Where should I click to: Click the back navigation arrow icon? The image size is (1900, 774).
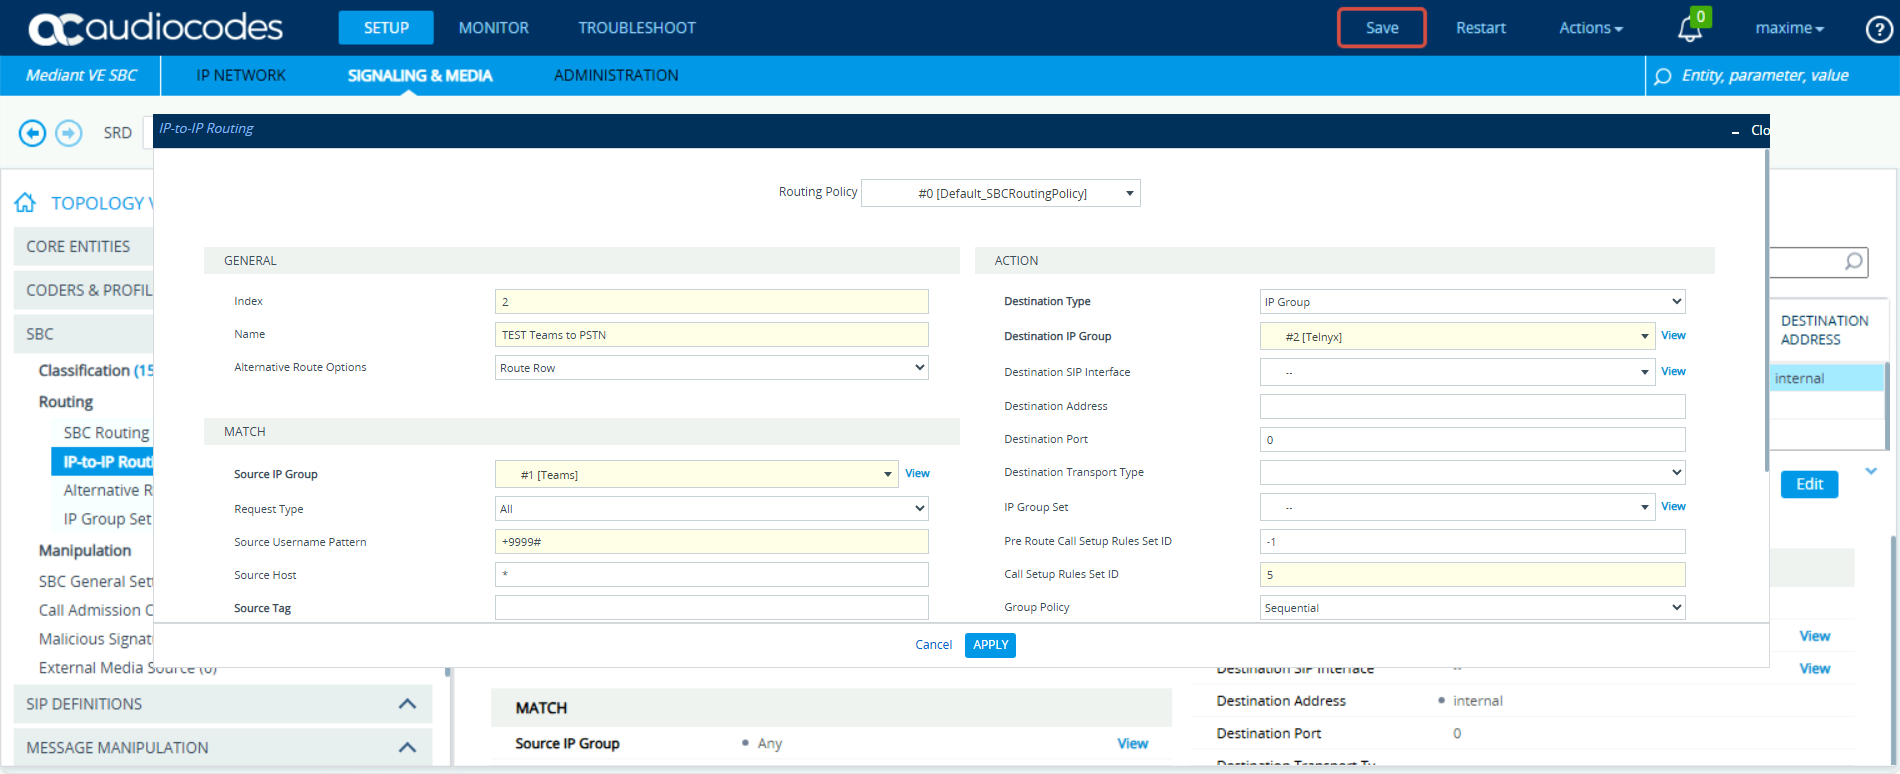[x=33, y=132]
